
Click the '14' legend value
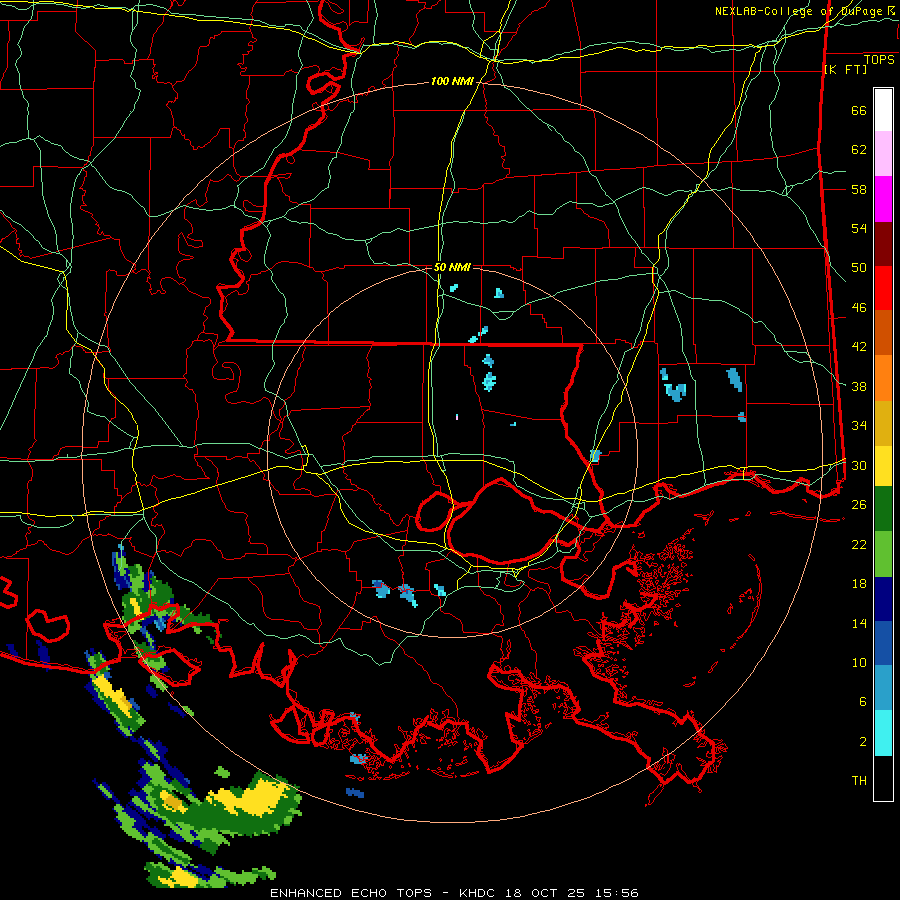point(859,623)
